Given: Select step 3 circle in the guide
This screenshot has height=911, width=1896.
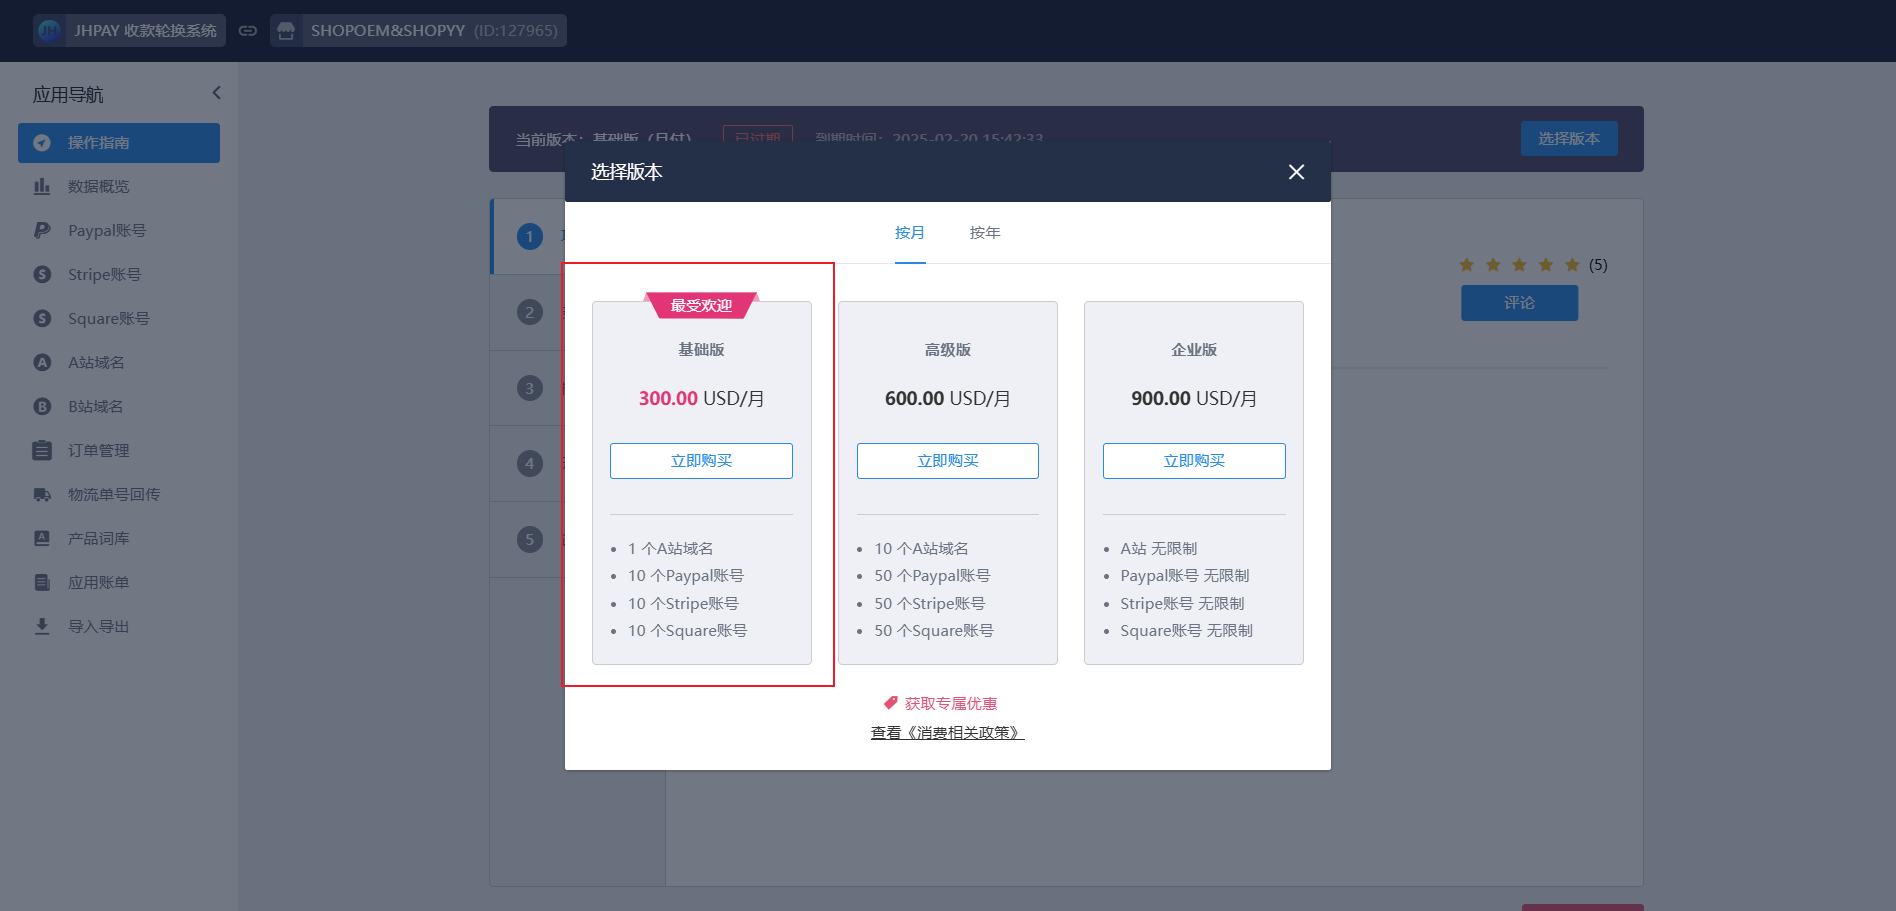Looking at the screenshot, I should point(530,388).
